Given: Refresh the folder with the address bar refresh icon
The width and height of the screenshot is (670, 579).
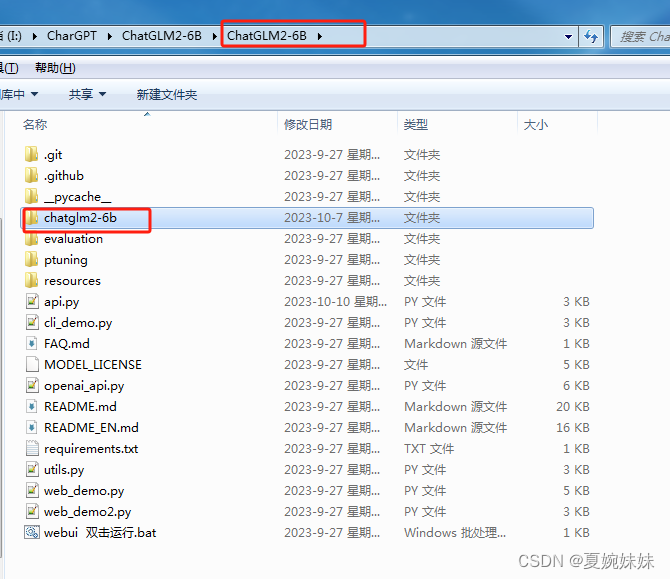Looking at the screenshot, I should [591, 37].
